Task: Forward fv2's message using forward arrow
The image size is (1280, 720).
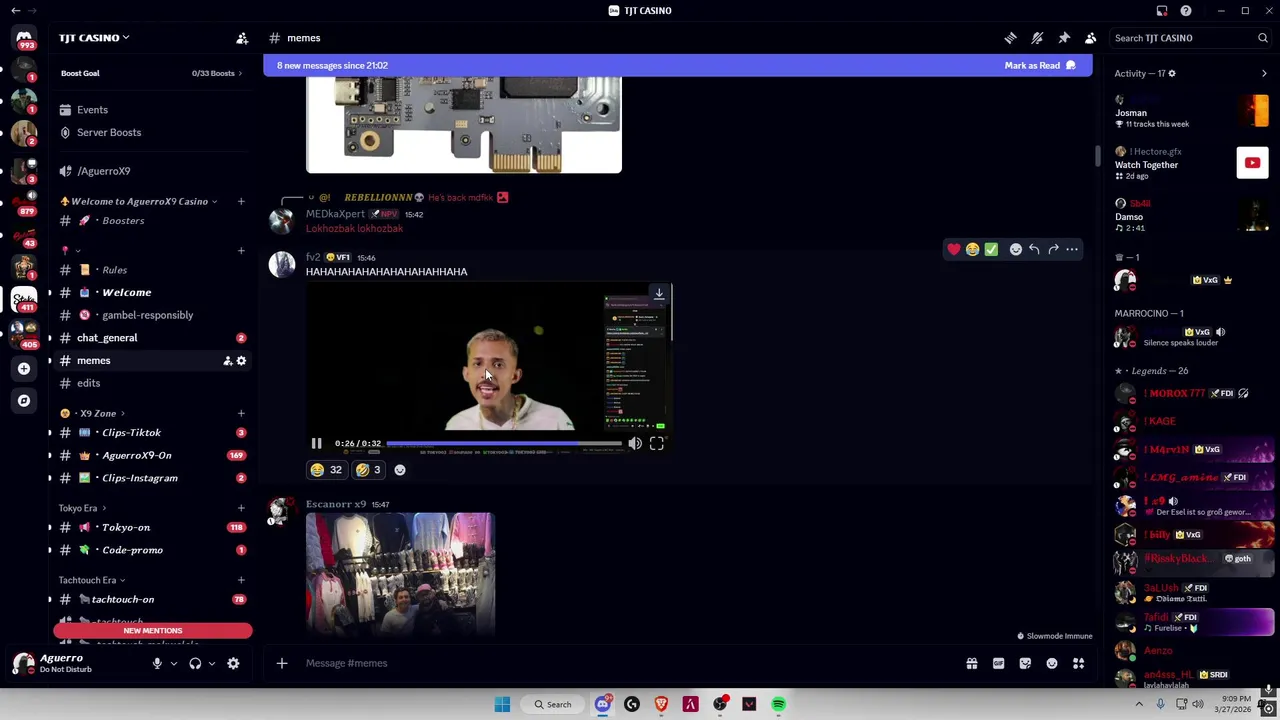Action: point(1053,249)
